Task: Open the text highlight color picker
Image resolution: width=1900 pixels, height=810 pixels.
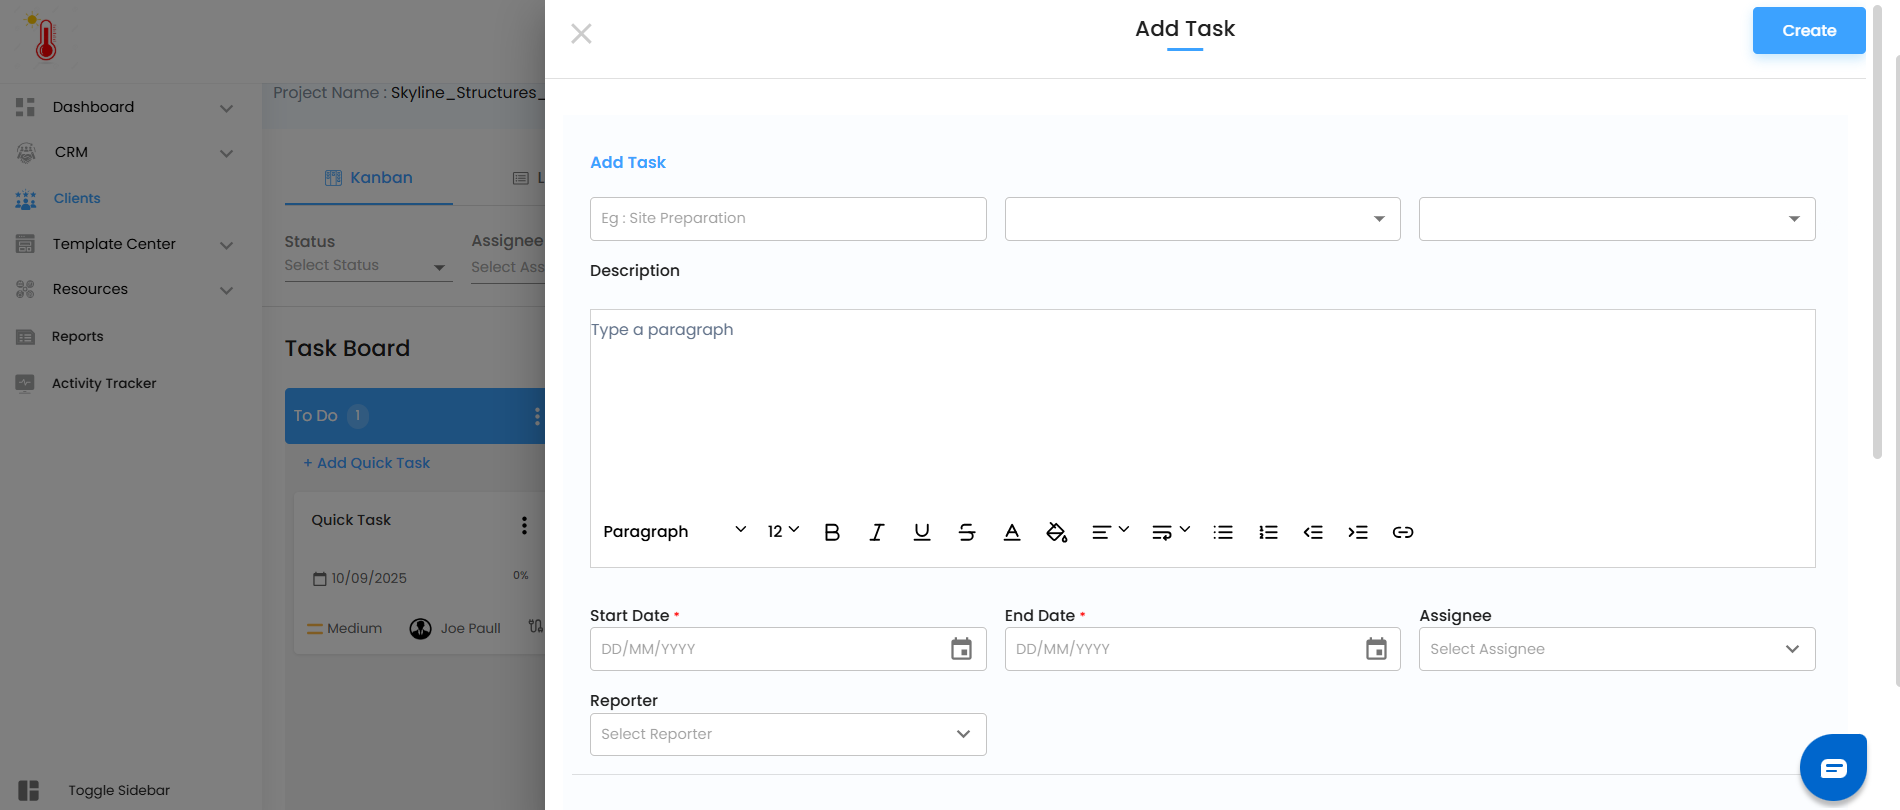Action: tap(1057, 532)
